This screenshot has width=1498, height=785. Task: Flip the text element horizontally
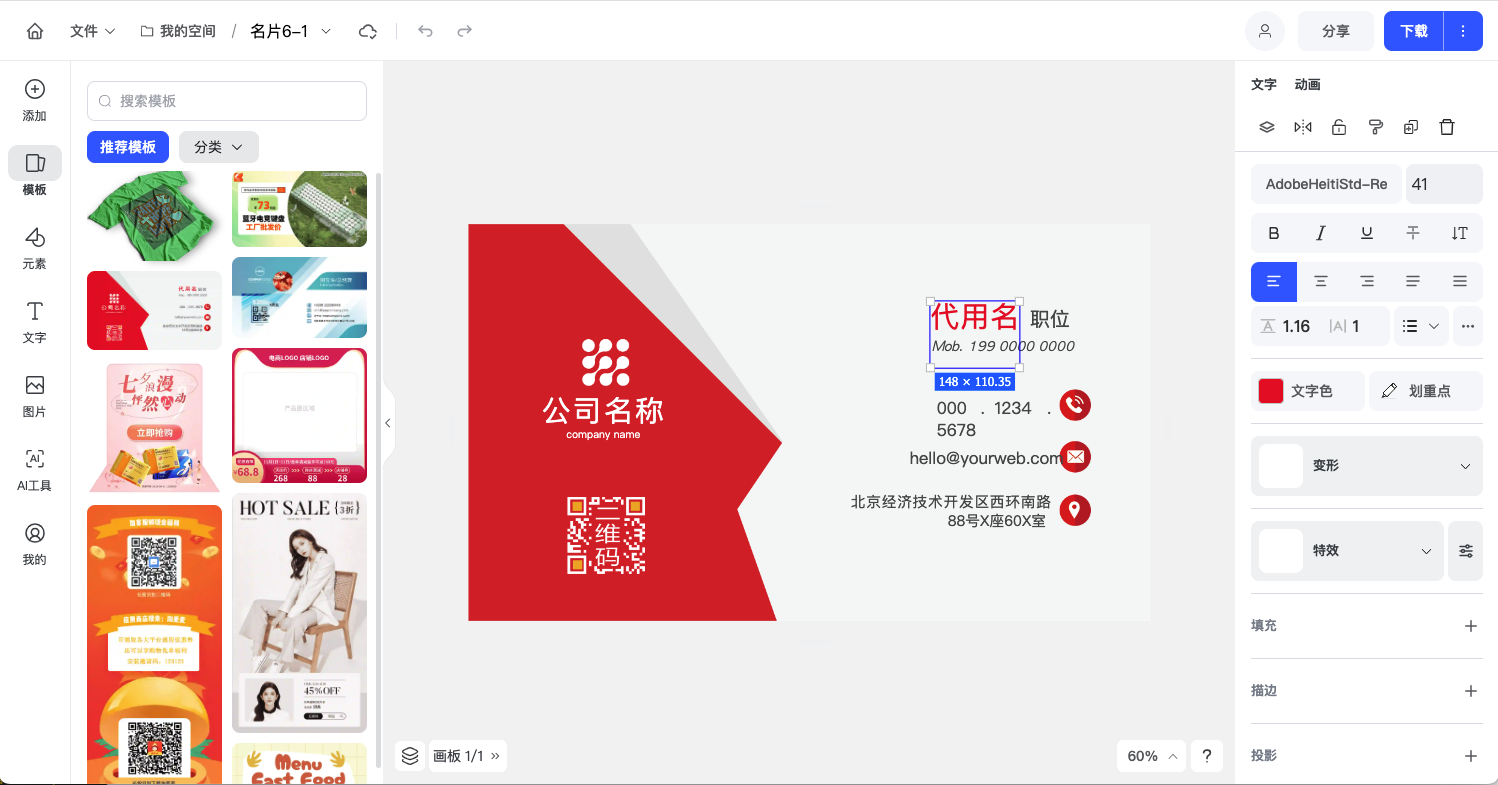(1303, 127)
